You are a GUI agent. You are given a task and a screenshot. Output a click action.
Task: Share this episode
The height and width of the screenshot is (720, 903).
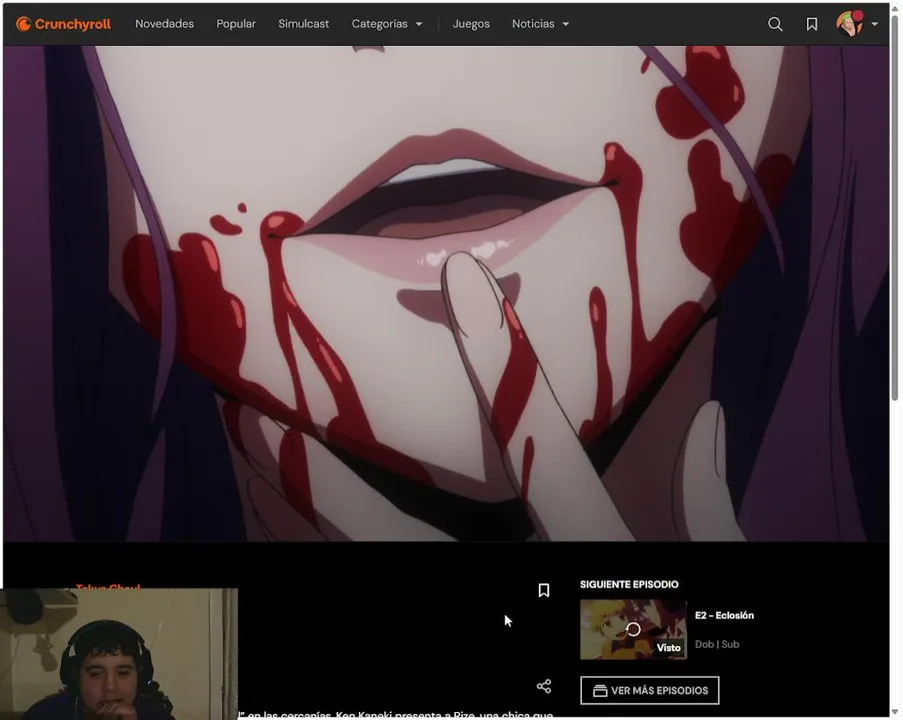click(x=544, y=686)
